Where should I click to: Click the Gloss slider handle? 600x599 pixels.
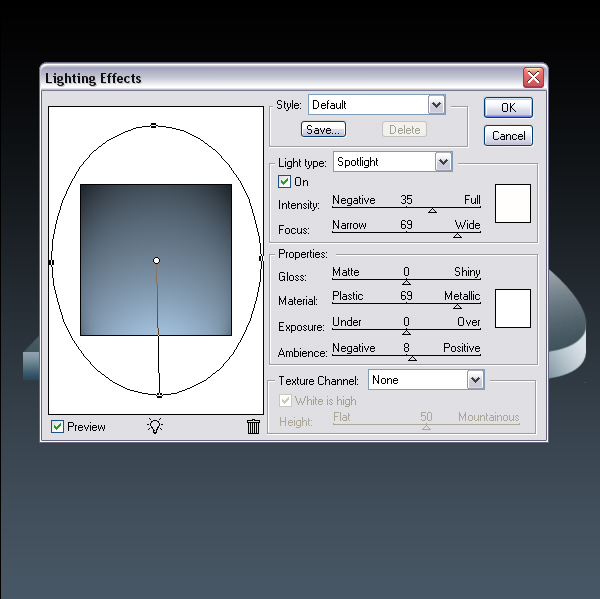pos(406,282)
